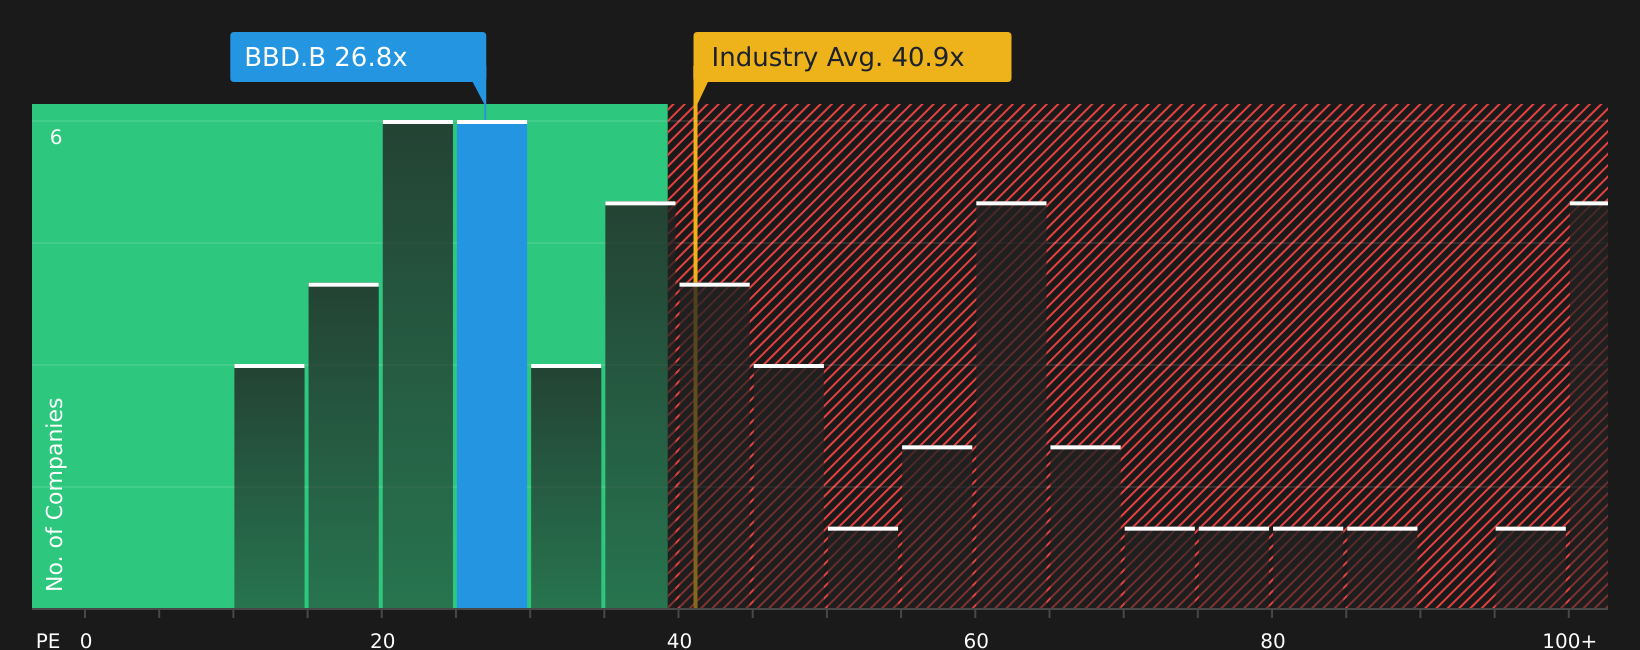
Task: Click the bar for PE 55 to 60
Action: click(937, 527)
